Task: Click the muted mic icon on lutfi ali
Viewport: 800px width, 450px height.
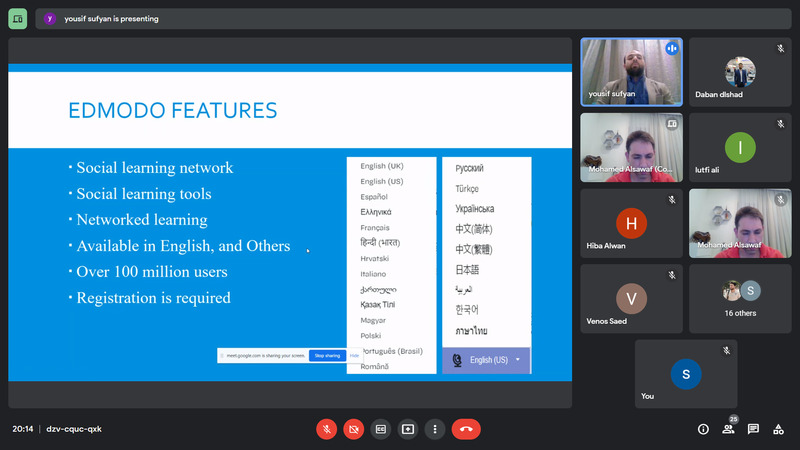Action: (780, 124)
